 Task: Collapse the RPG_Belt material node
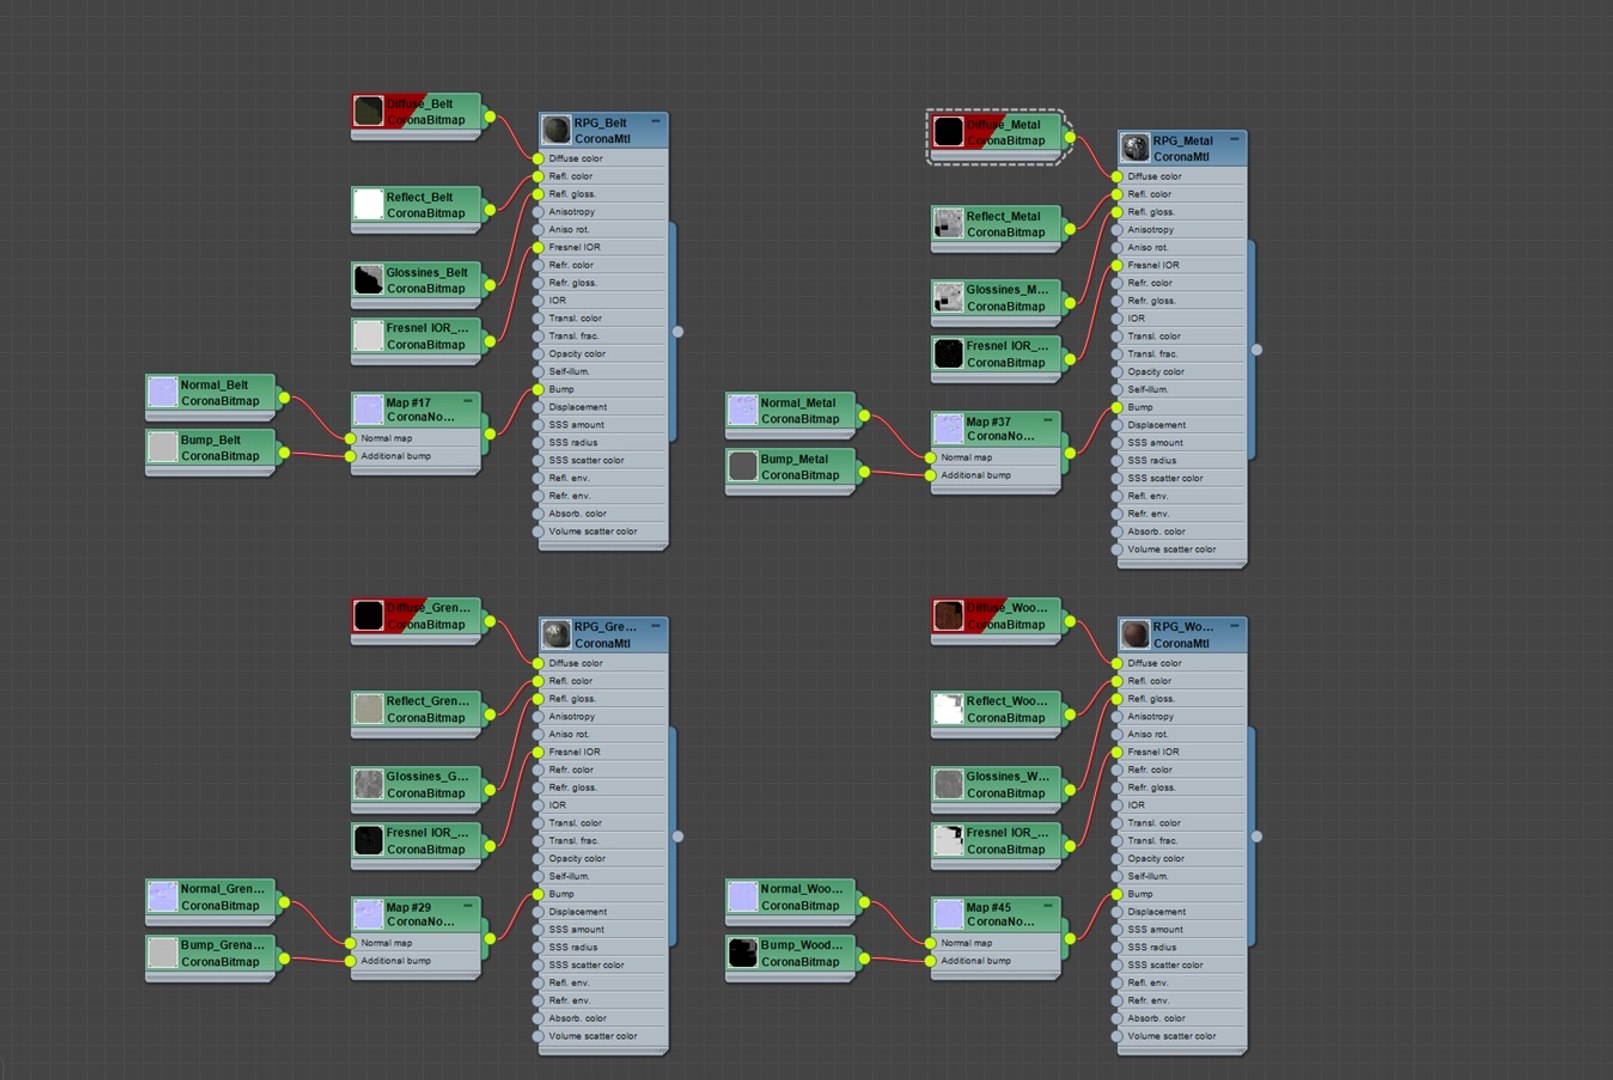(656, 121)
